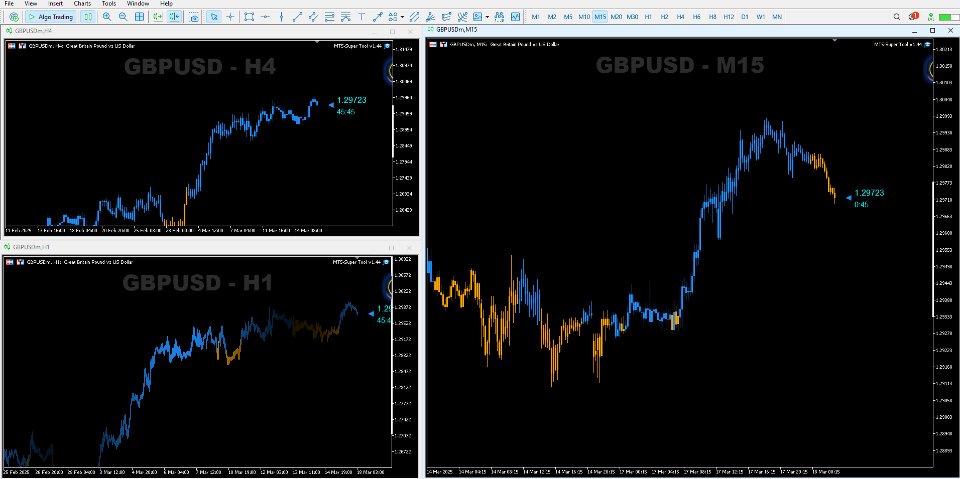
Task: Zoom in on the chart
Action: click(107, 17)
